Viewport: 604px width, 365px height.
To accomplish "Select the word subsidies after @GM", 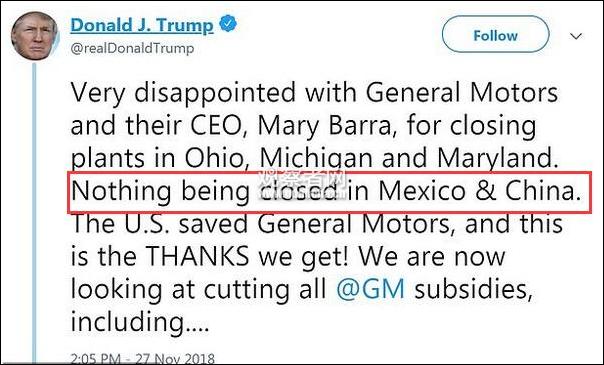I will (x=473, y=289).
